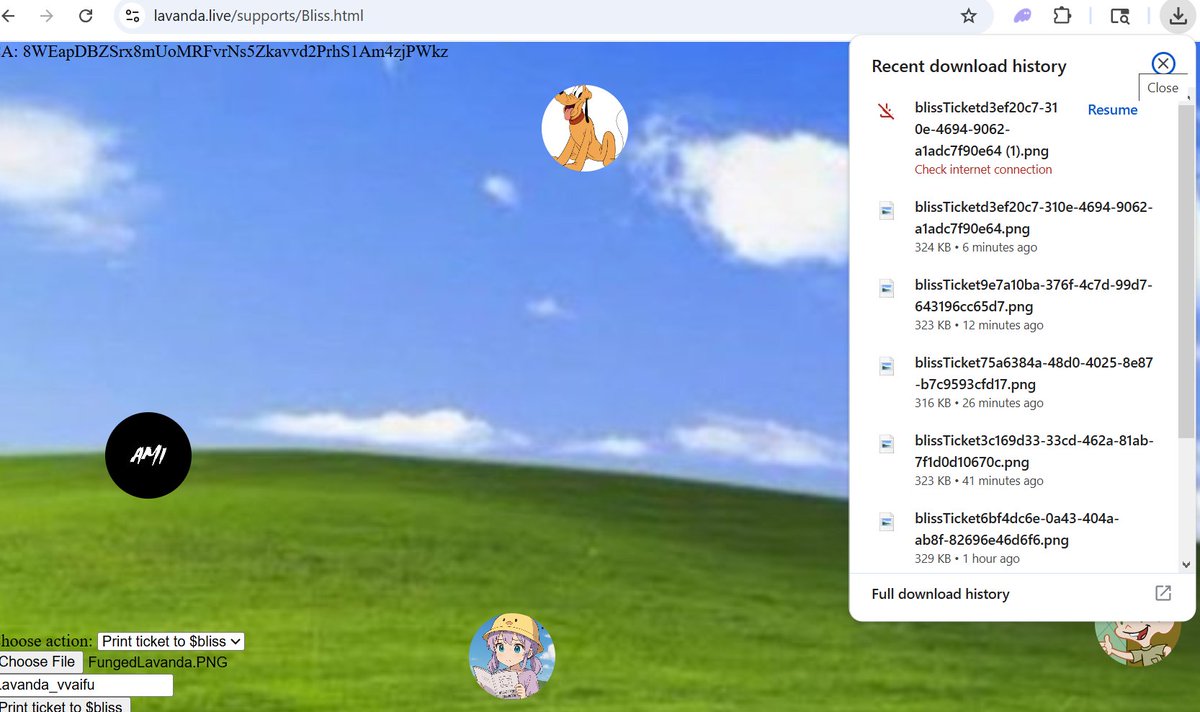Click image file icon of blissTicket9e7a10ba download
The height and width of the screenshot is (712, 1200).
(886, 288)
